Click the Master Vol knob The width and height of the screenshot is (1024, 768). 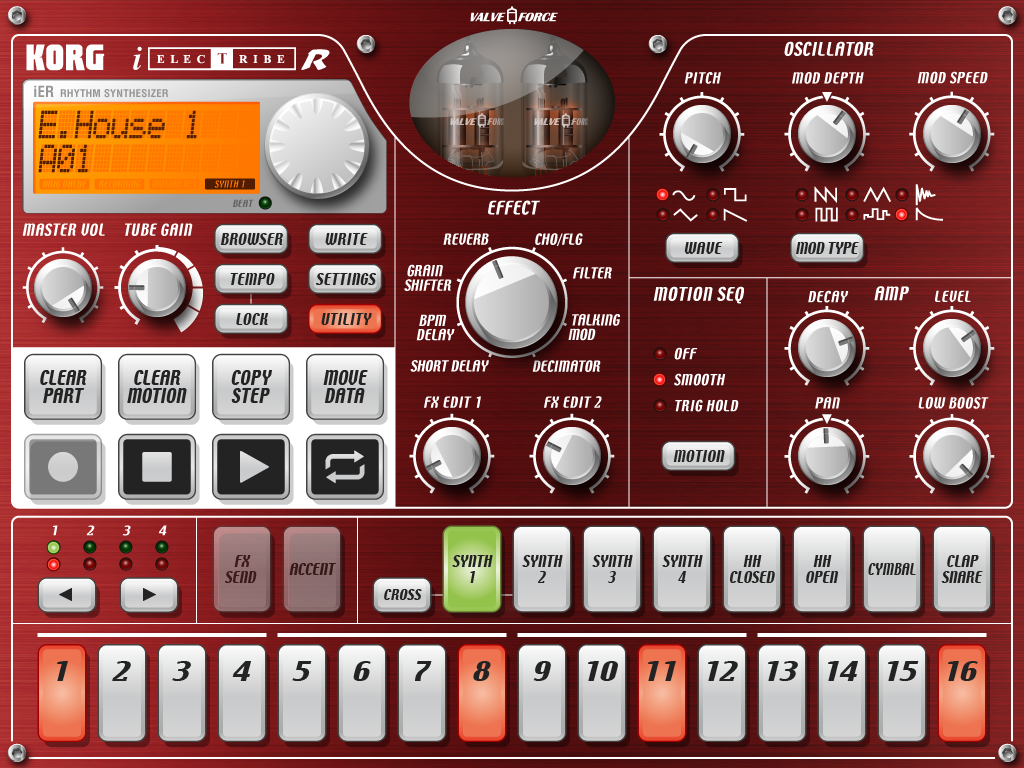click(63, 287)
